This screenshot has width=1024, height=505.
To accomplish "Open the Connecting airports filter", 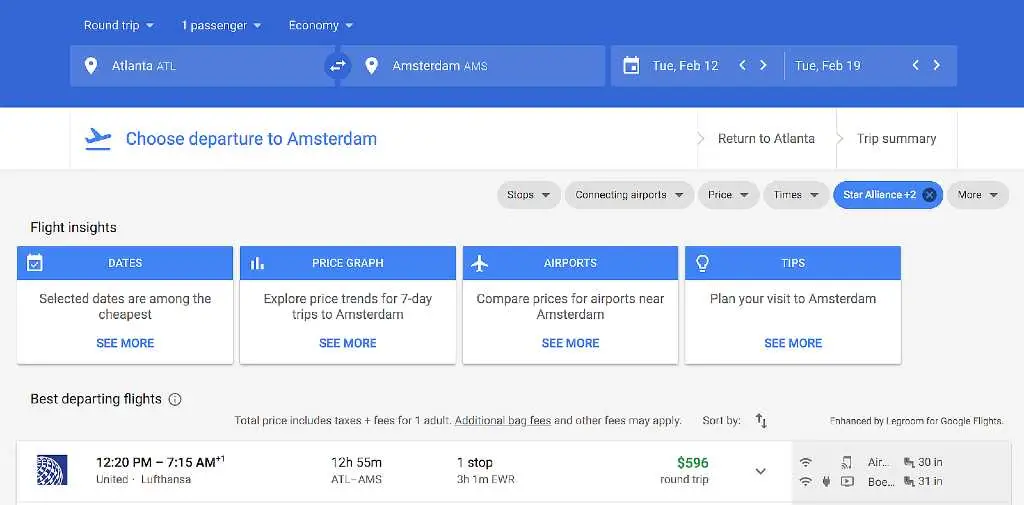I will (x=630, y=195).
